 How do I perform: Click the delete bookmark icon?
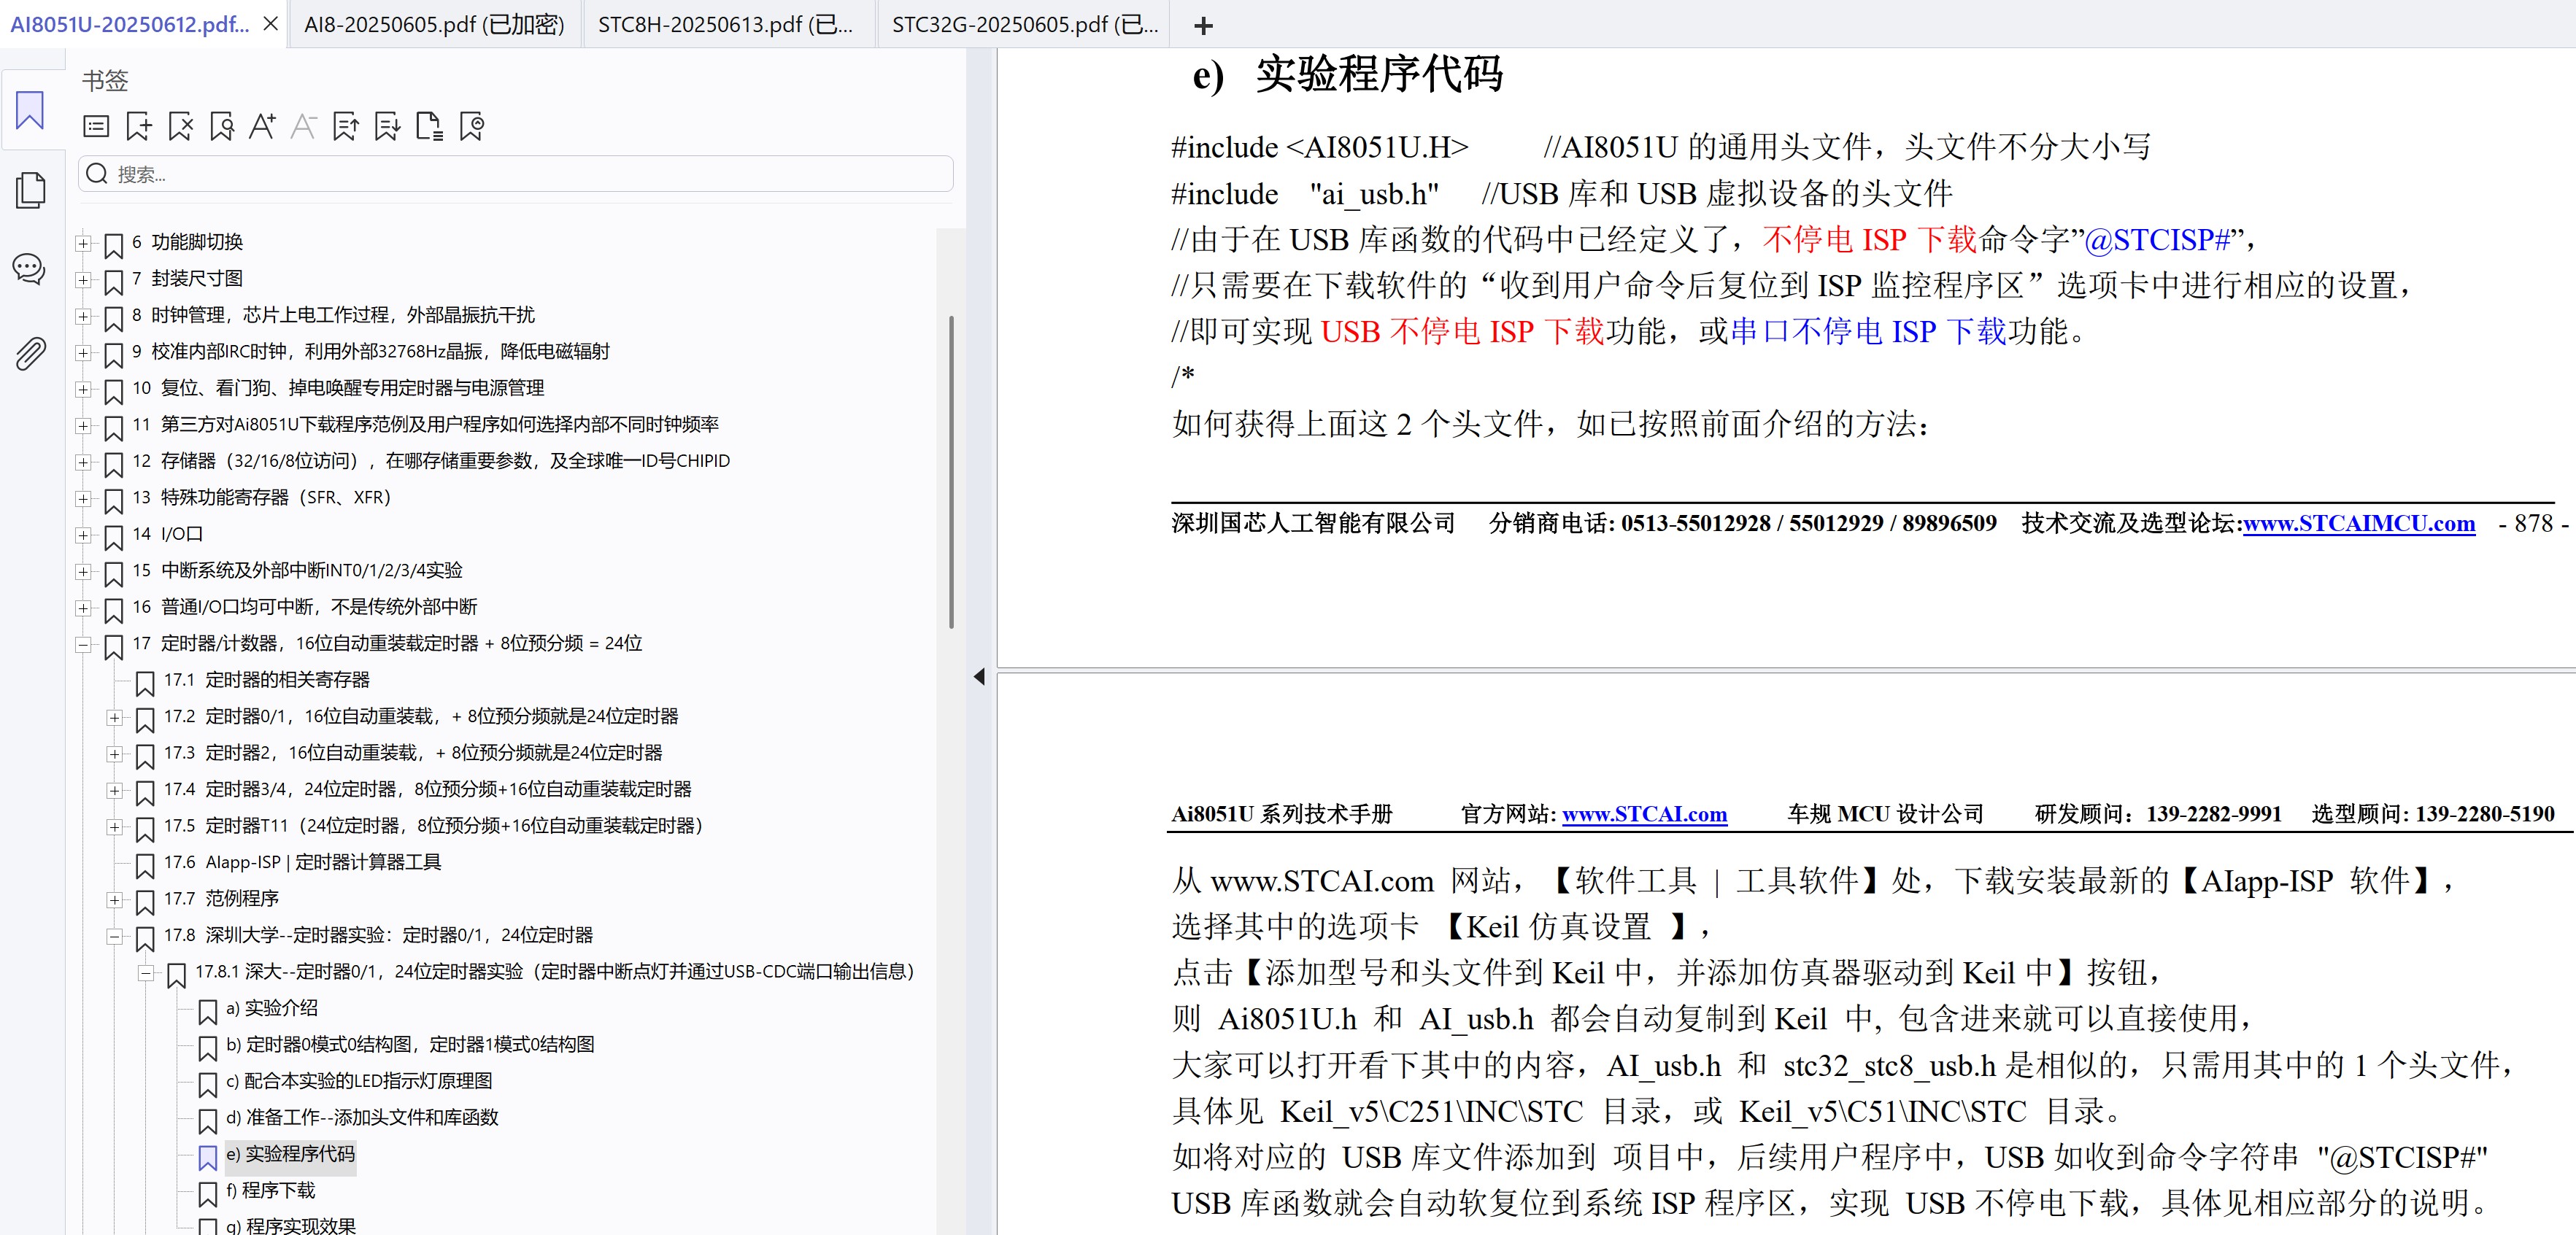181,126
